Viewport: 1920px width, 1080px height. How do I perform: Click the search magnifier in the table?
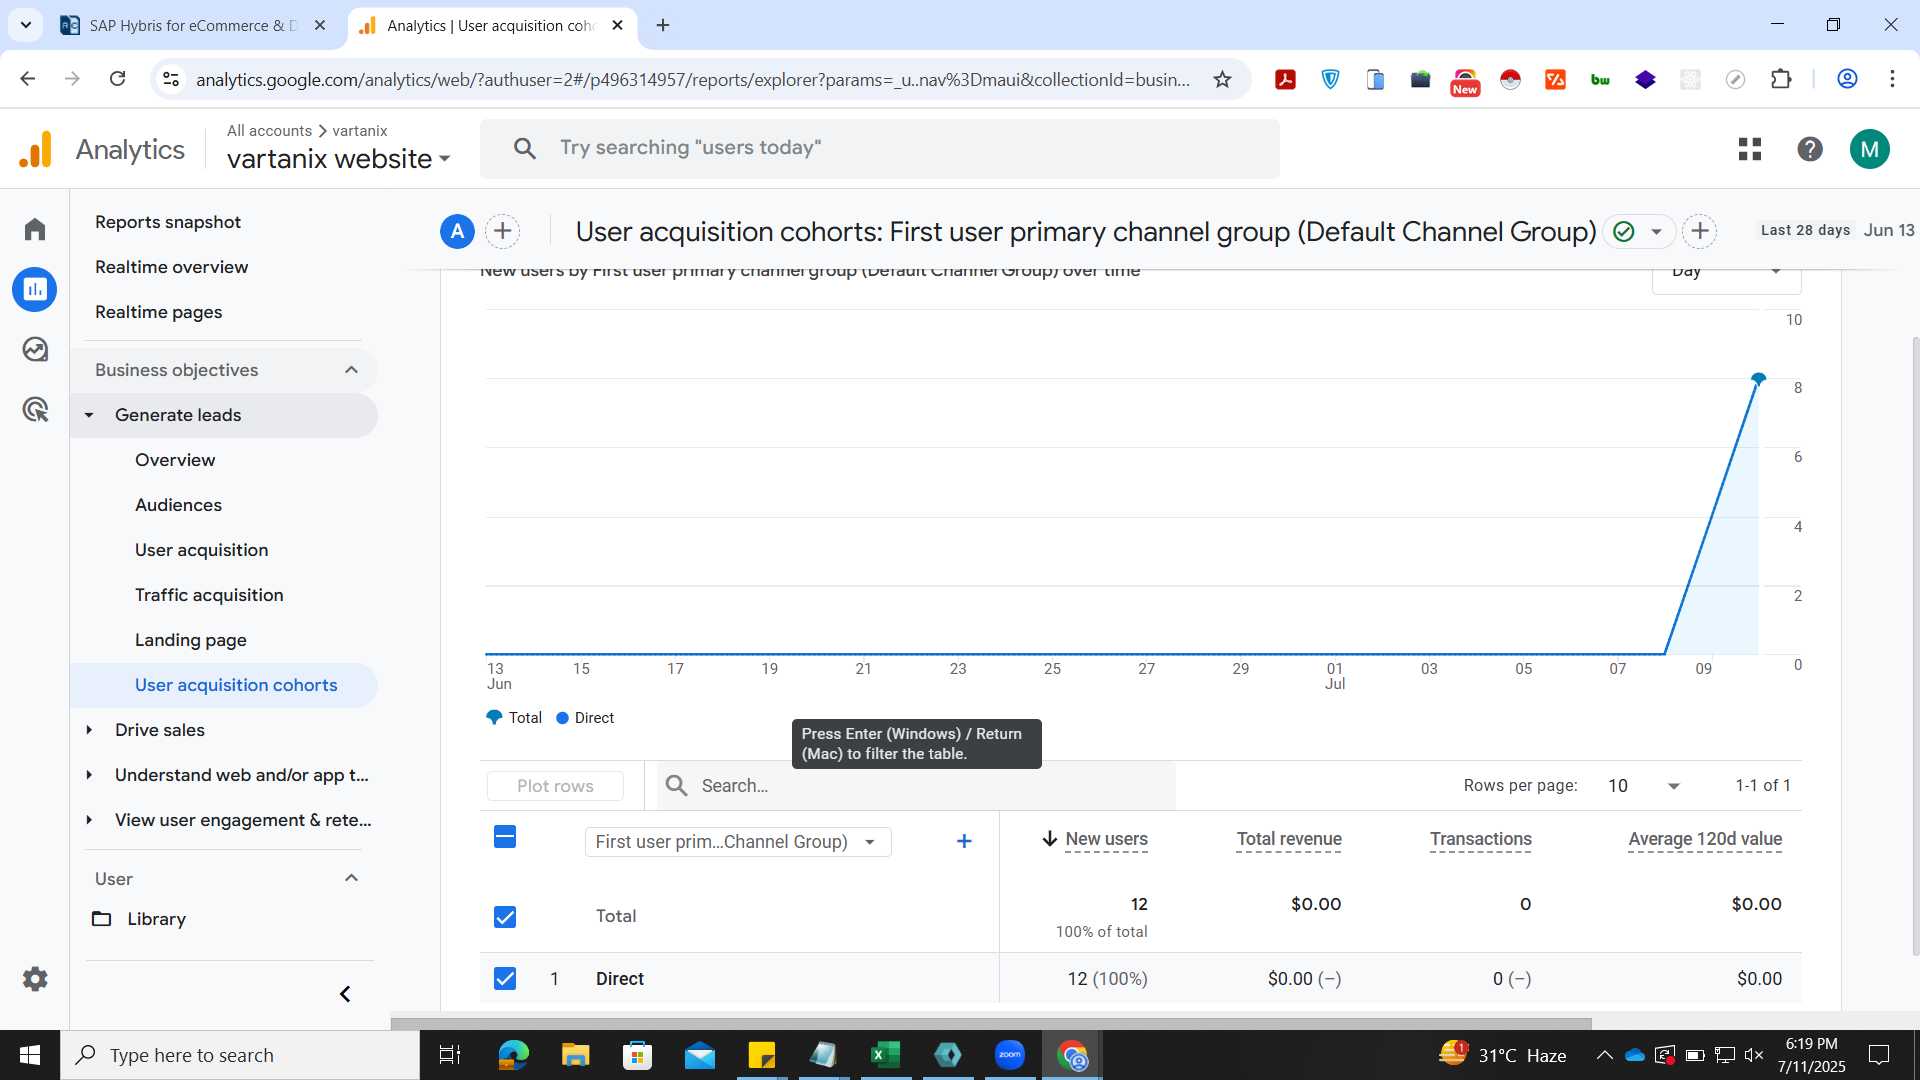point(677,786)
